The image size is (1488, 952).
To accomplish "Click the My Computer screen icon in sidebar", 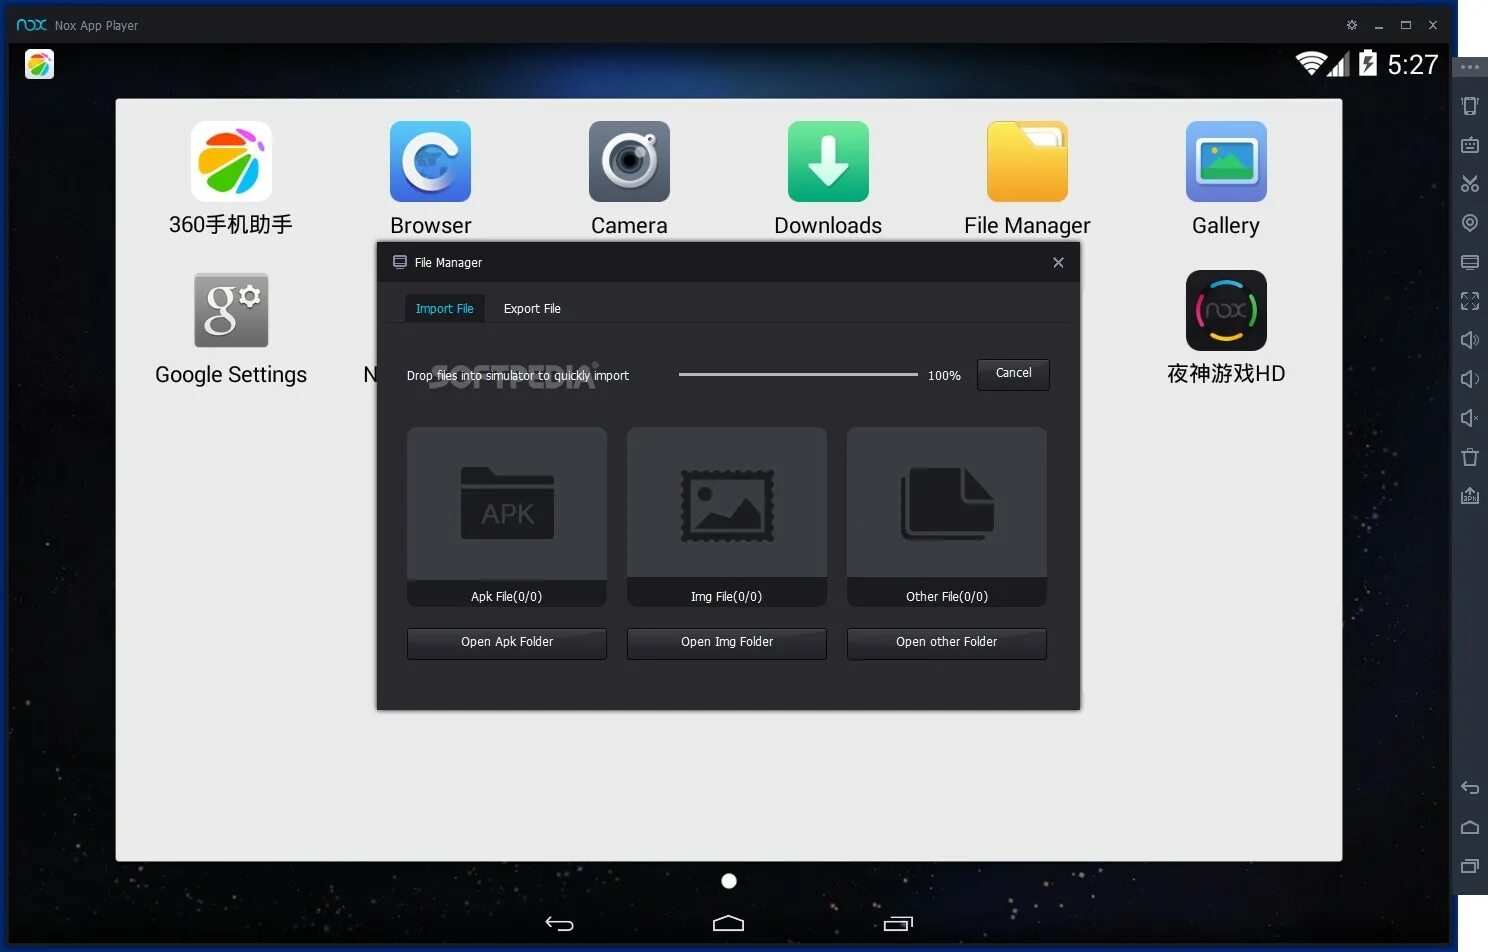I will coord(1470,262).
